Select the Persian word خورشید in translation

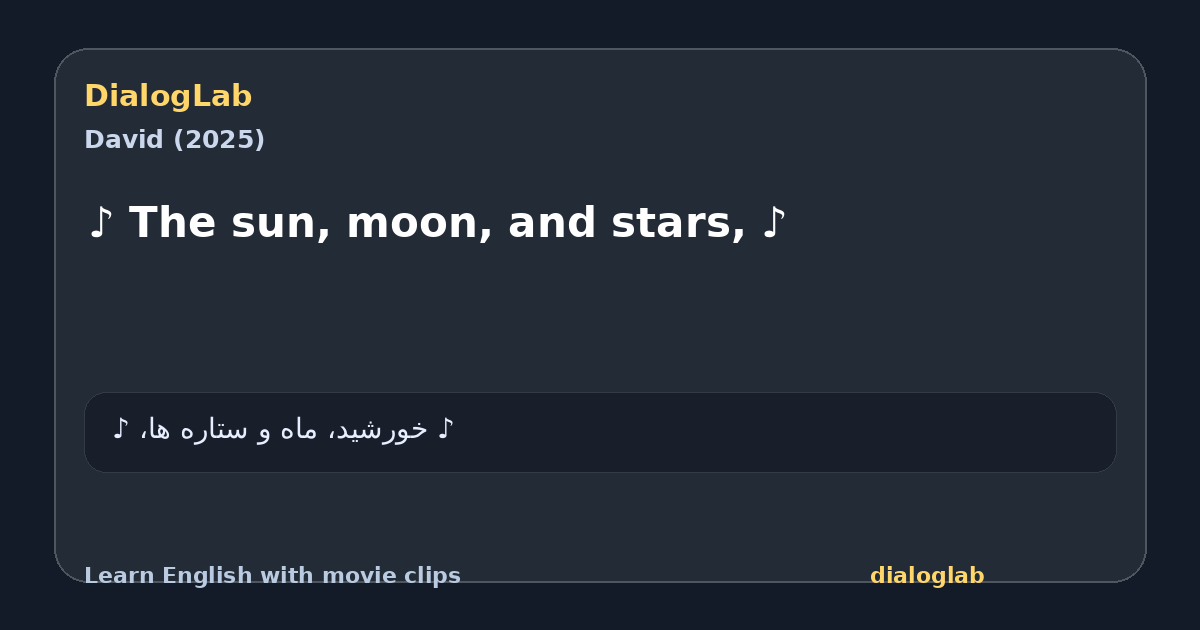pyautogui.click(x=380, y=430)
